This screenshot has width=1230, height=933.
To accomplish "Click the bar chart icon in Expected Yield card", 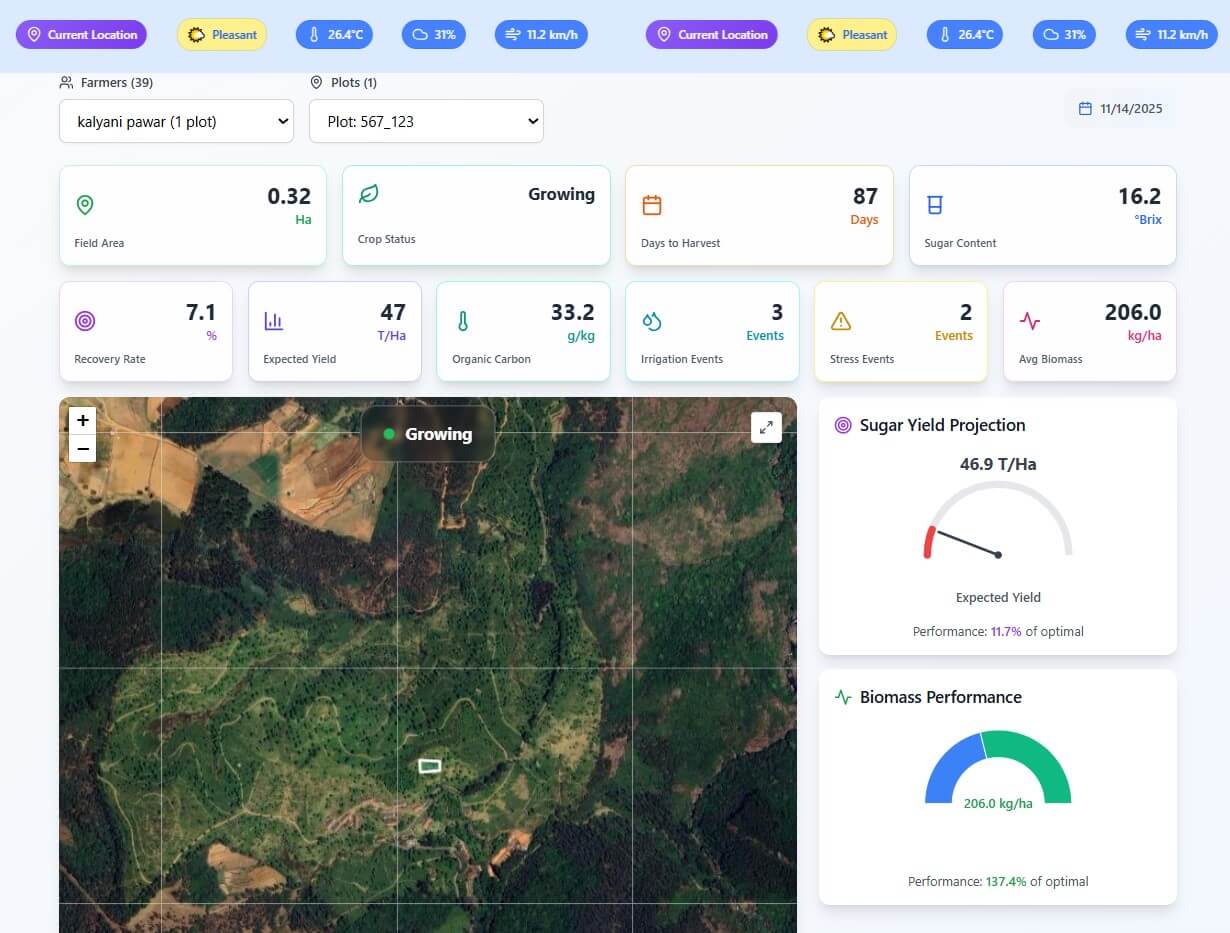I will [x=274, y=321].
